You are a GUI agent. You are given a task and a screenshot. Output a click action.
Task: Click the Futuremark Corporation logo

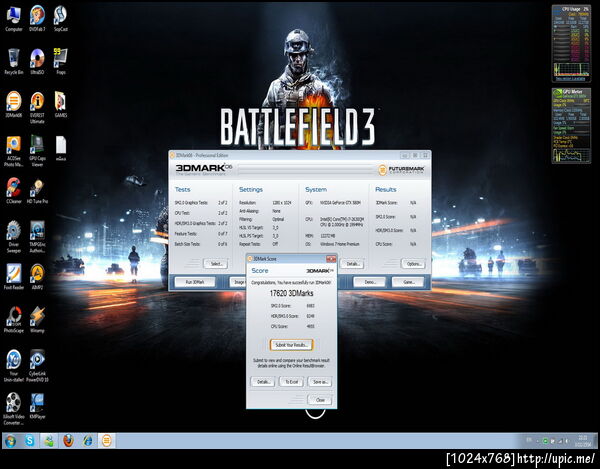[401, 170]
